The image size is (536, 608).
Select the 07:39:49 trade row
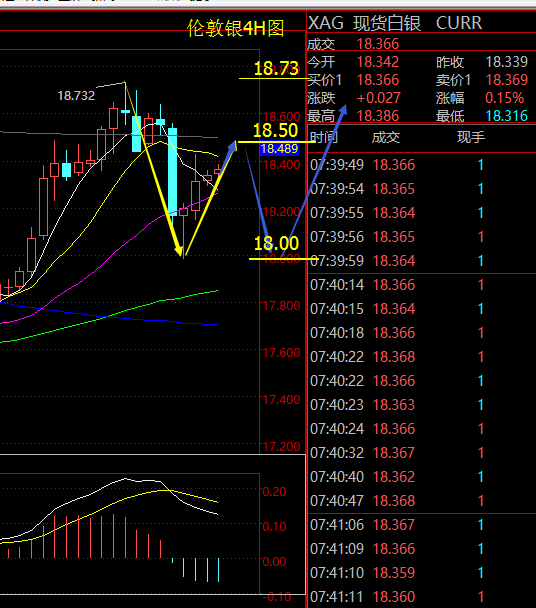(421, 165)
